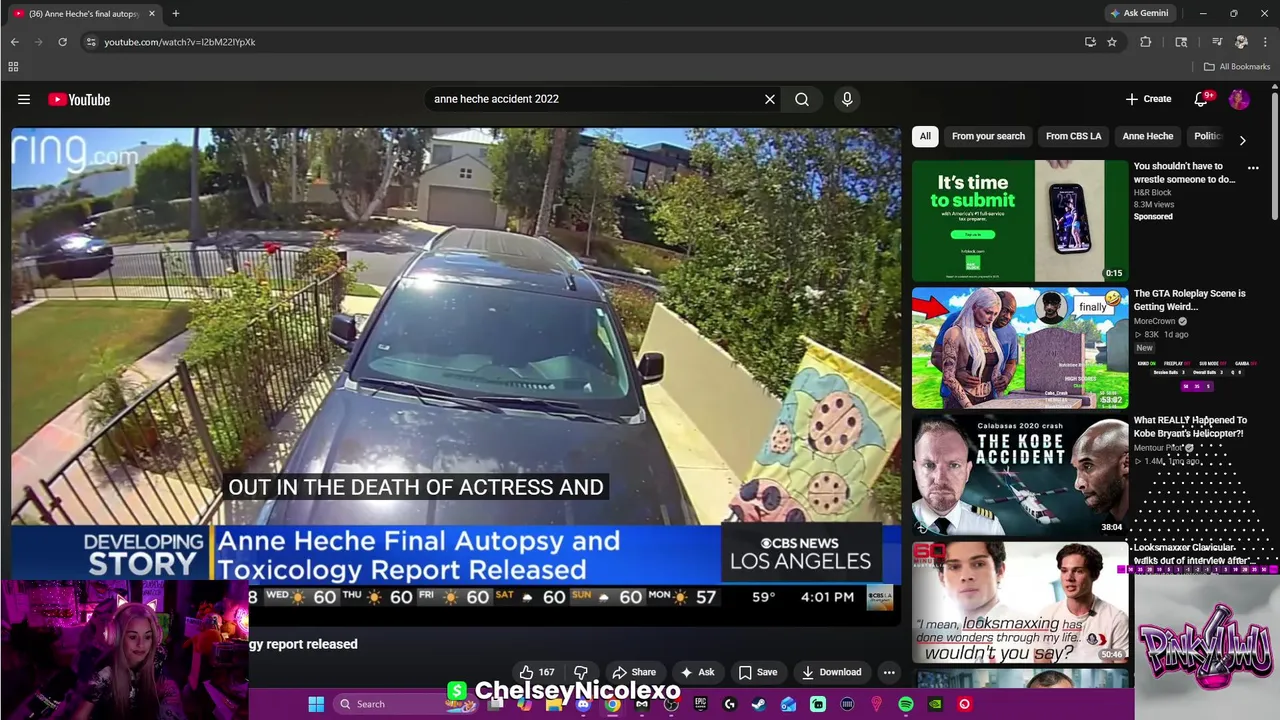
Task: Open the All Bookmarks folder
Action: 1237,67
